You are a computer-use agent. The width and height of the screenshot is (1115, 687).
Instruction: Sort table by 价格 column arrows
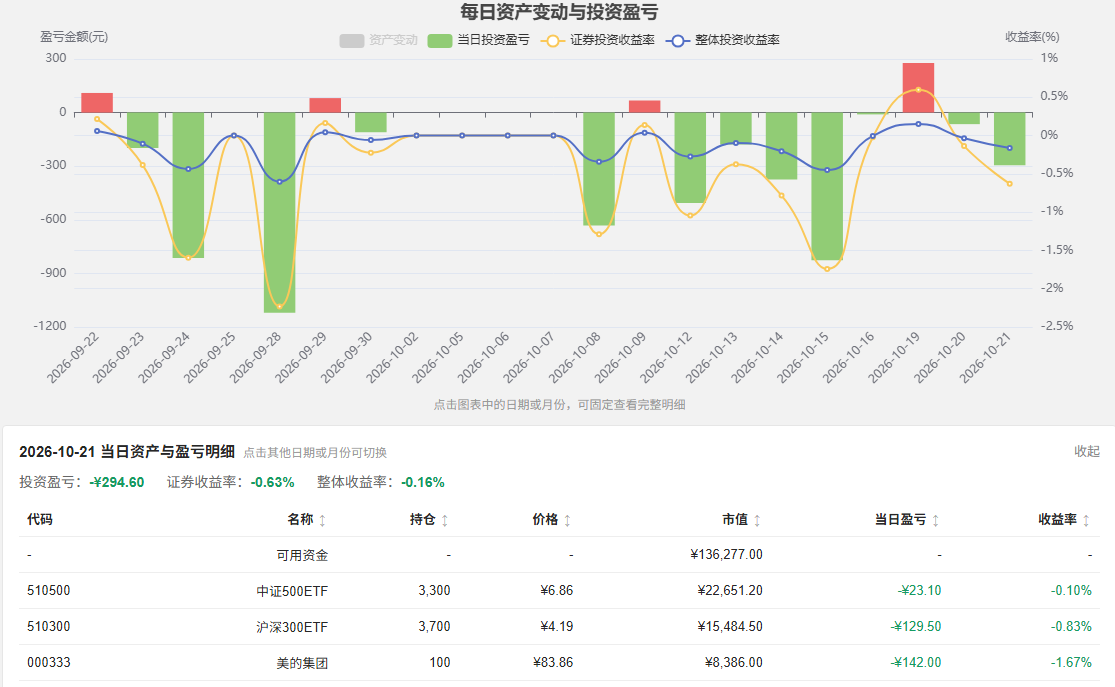click(567, 521)
